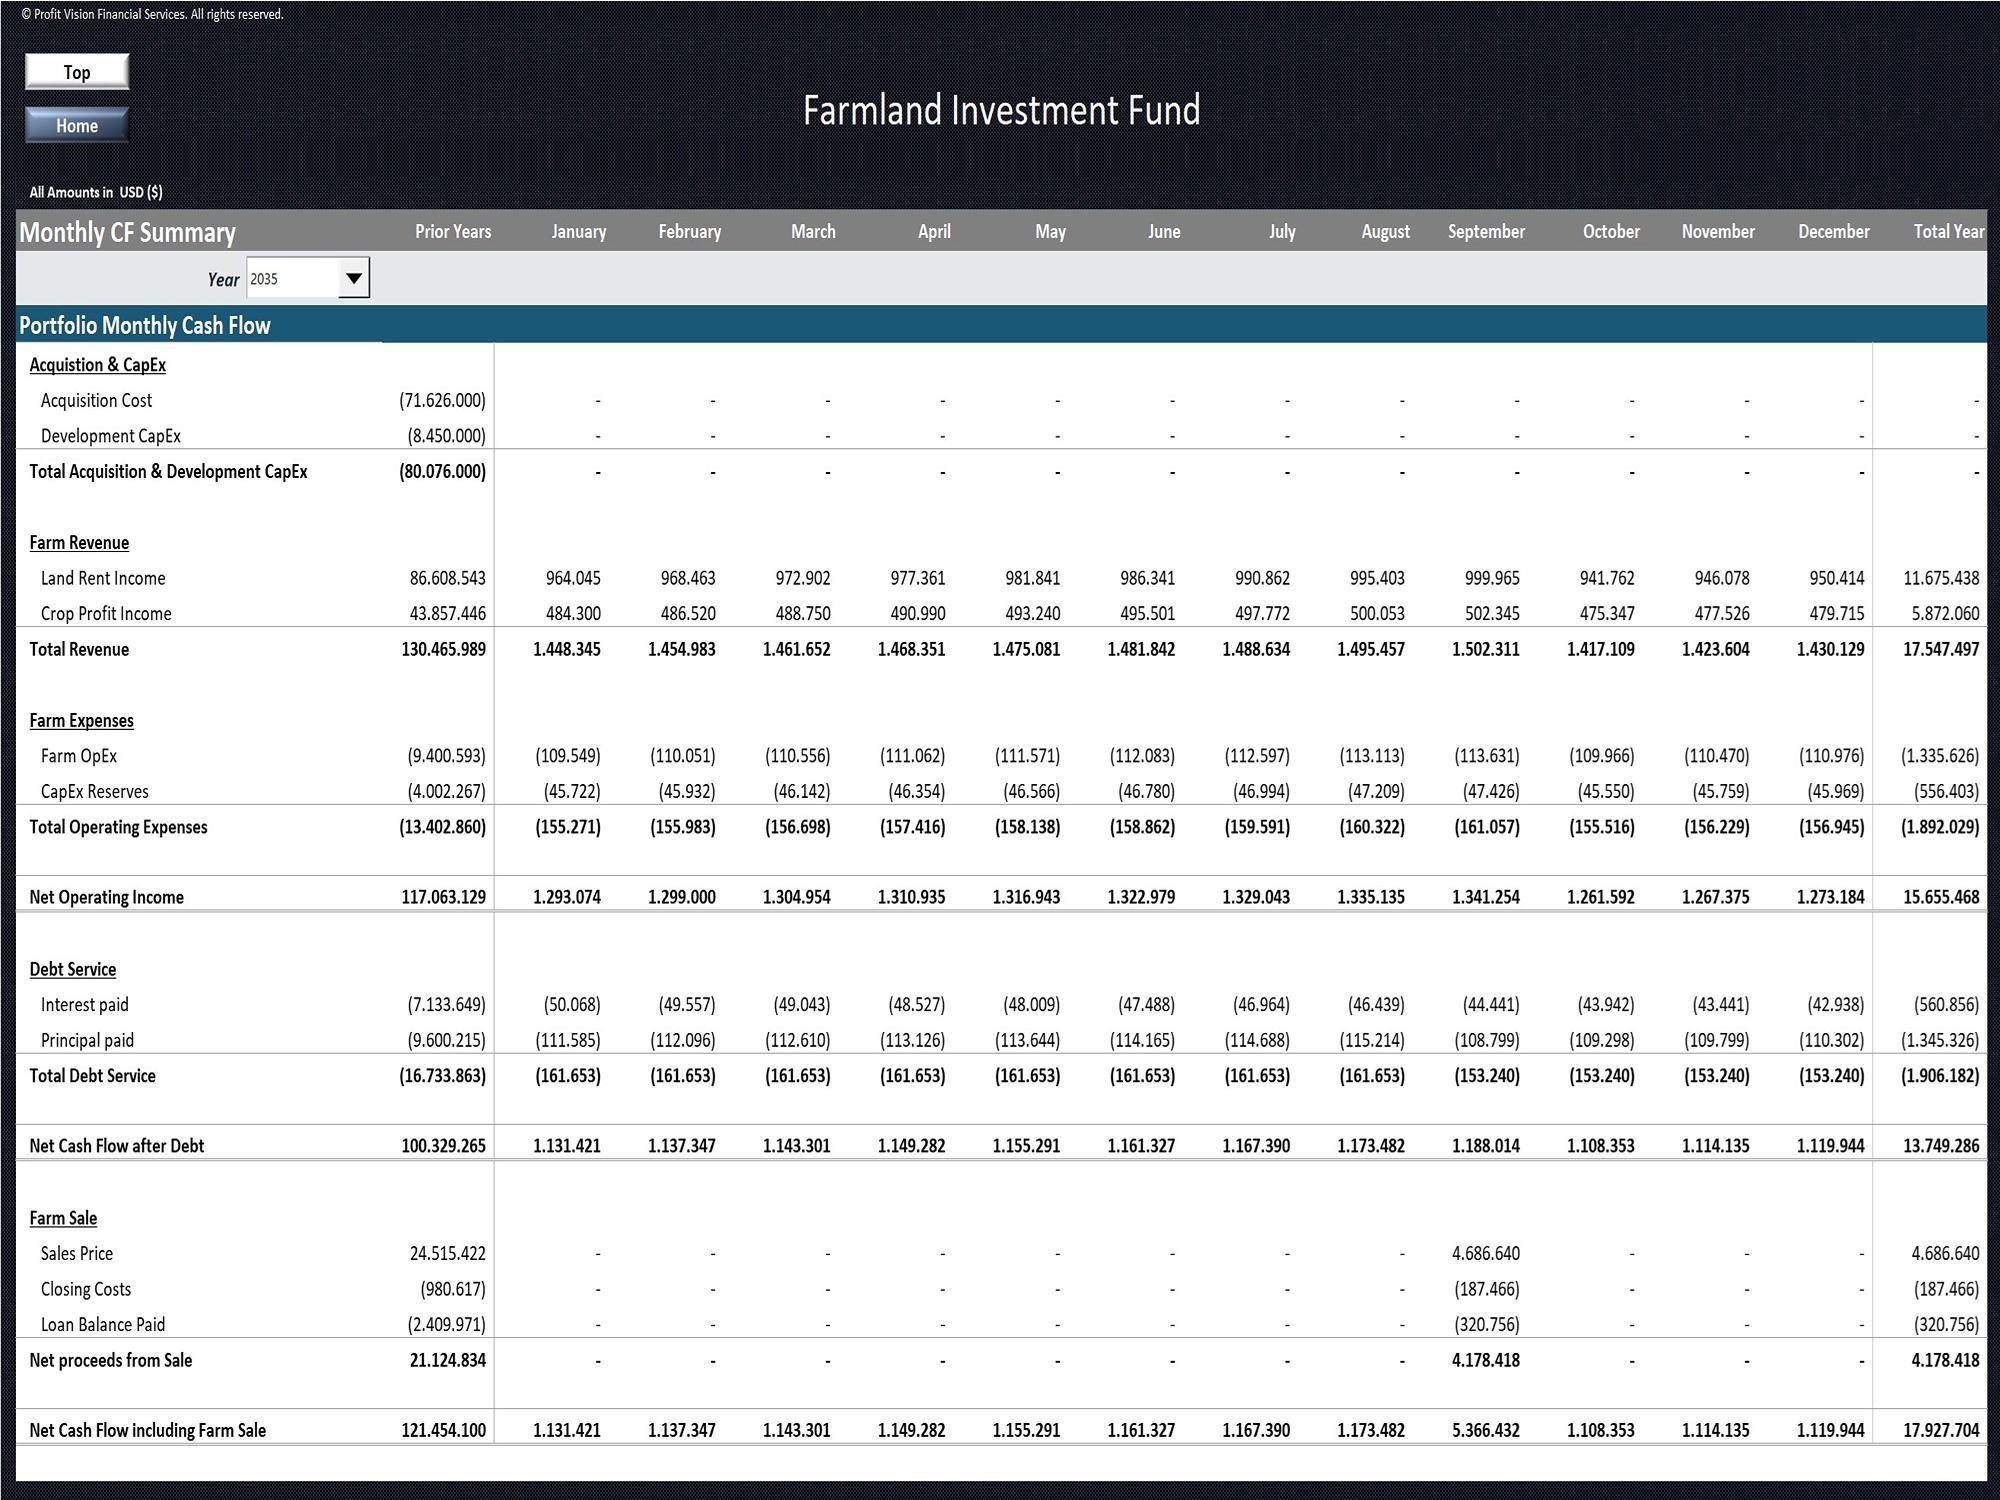The height and width of the screenshot is (1500, 2000).
Task: Click the Farm Revenue section heading
Action: (x=79, y=543)
